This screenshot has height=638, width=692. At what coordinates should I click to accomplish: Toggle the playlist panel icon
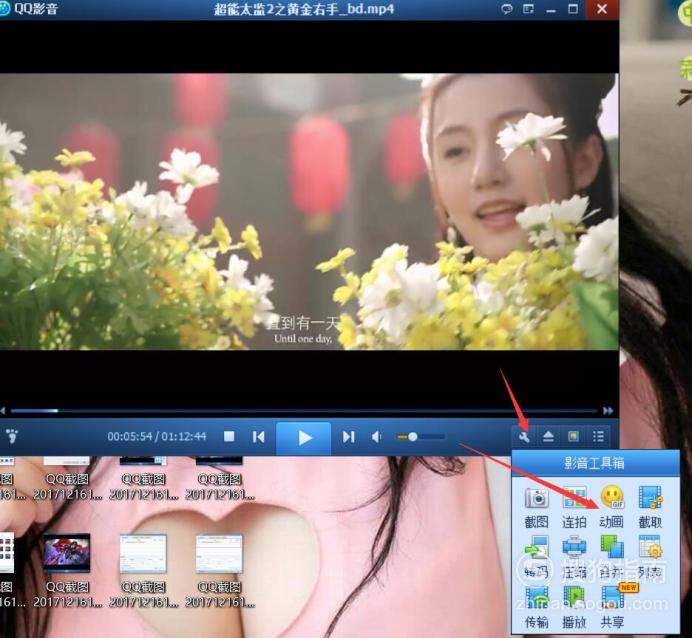598,437
